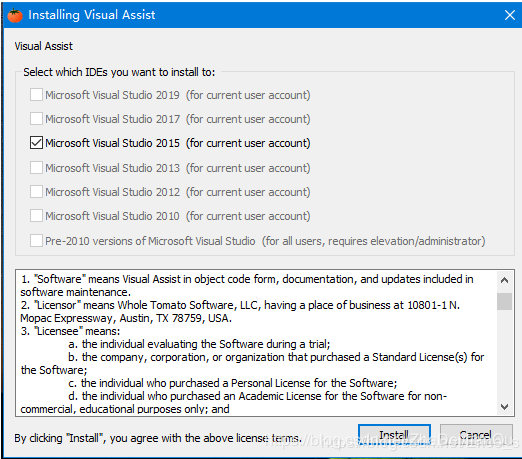Click 'Installing Visual Assist' title bar text
Screen dimensions: 522x459
coord(92,15)
